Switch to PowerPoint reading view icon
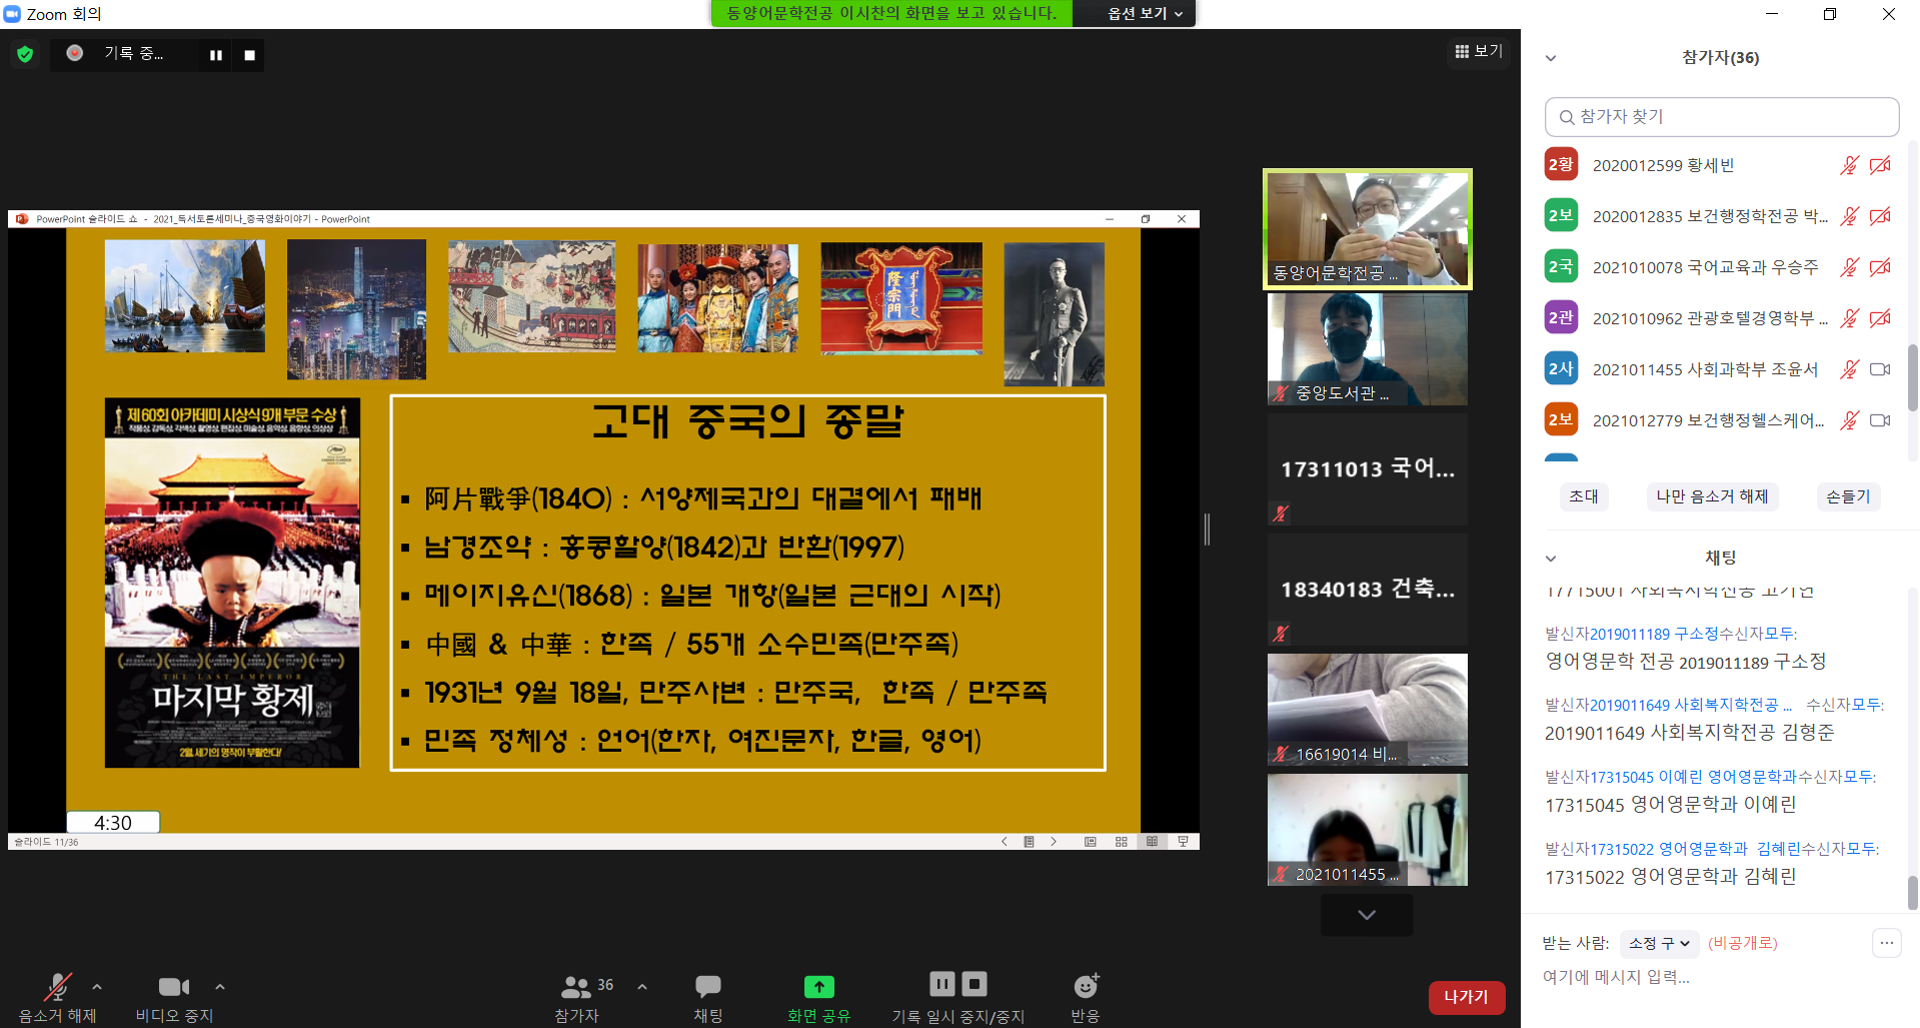Viewport: 1920px width, 1028px height. pyautogui.click(x=1152, y=842)
